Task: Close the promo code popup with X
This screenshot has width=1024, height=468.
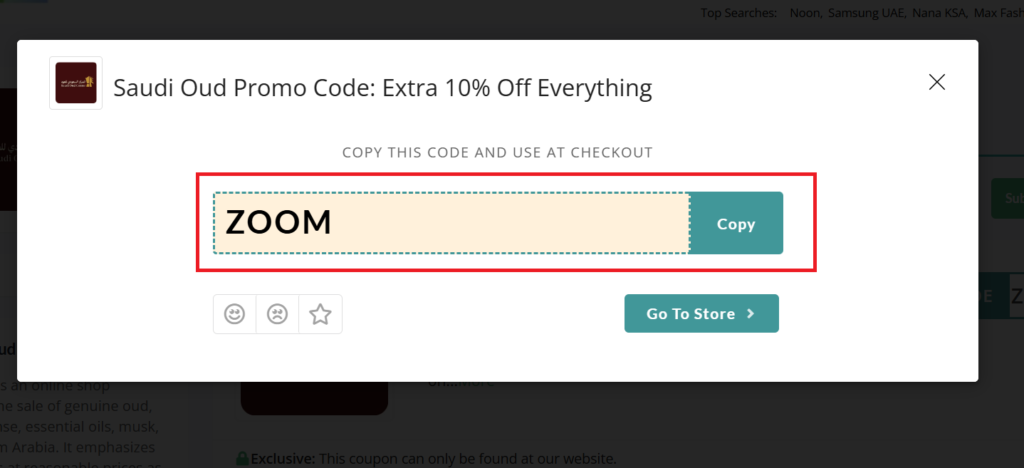Action: (x=937, y=82)
